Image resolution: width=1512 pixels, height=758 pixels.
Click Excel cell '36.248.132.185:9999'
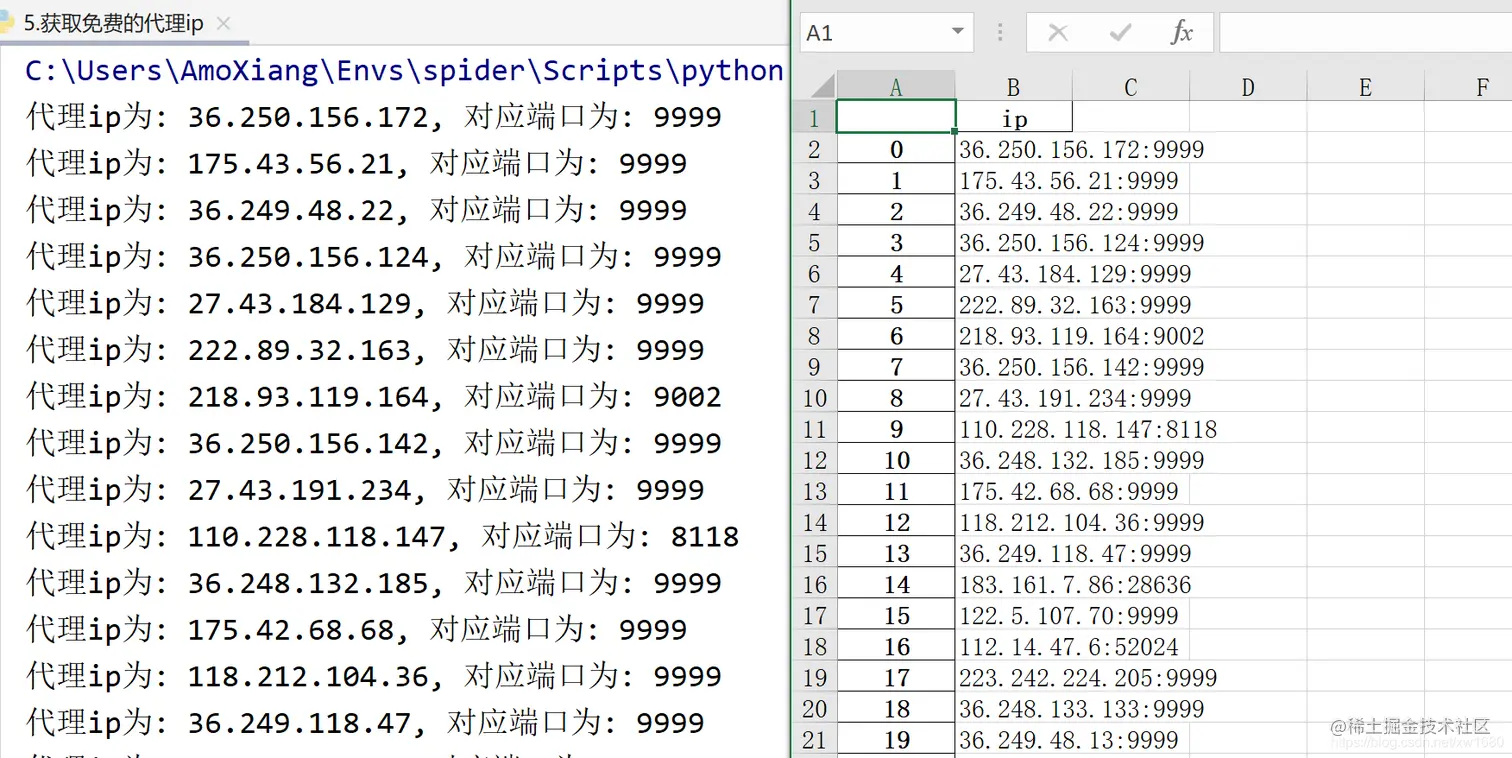click(1081, 461)
